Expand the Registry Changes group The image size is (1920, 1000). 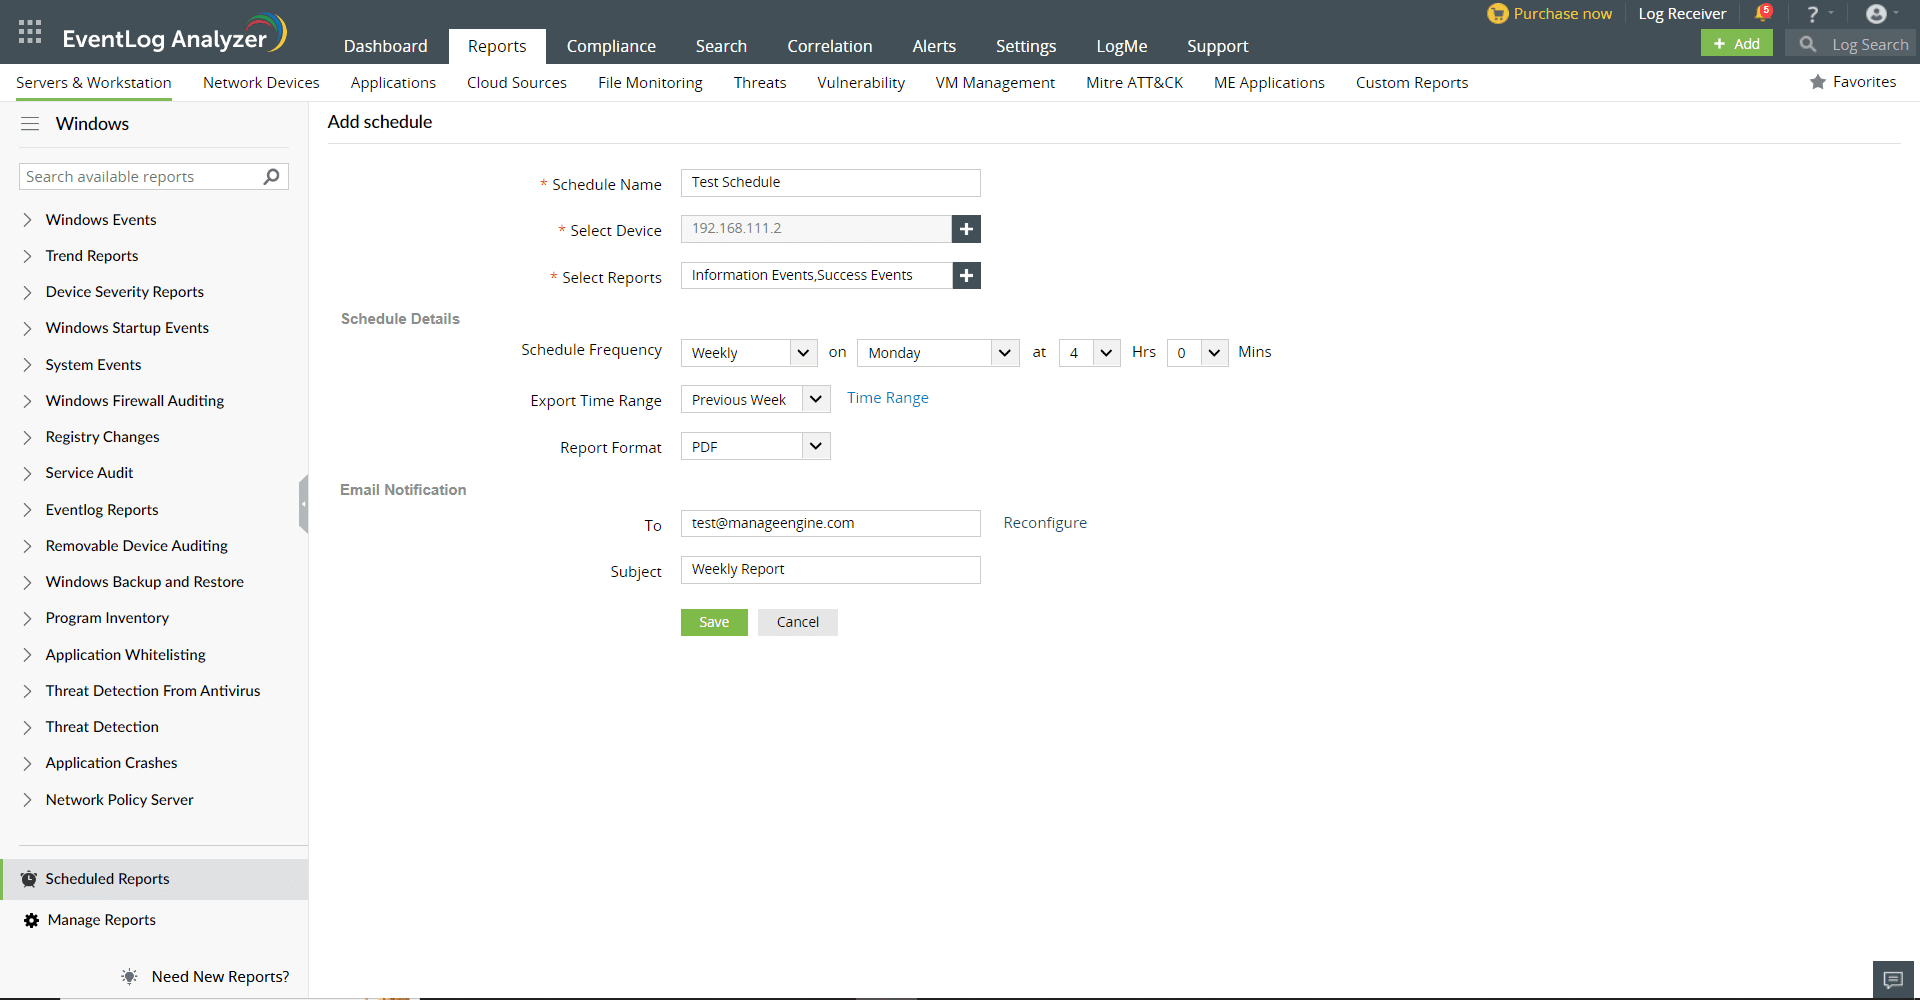click(x=27, y=437)
